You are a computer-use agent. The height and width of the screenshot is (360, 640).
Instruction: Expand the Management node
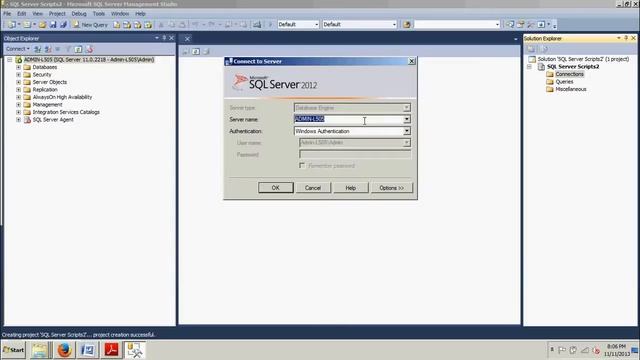(x=18, y=104)
